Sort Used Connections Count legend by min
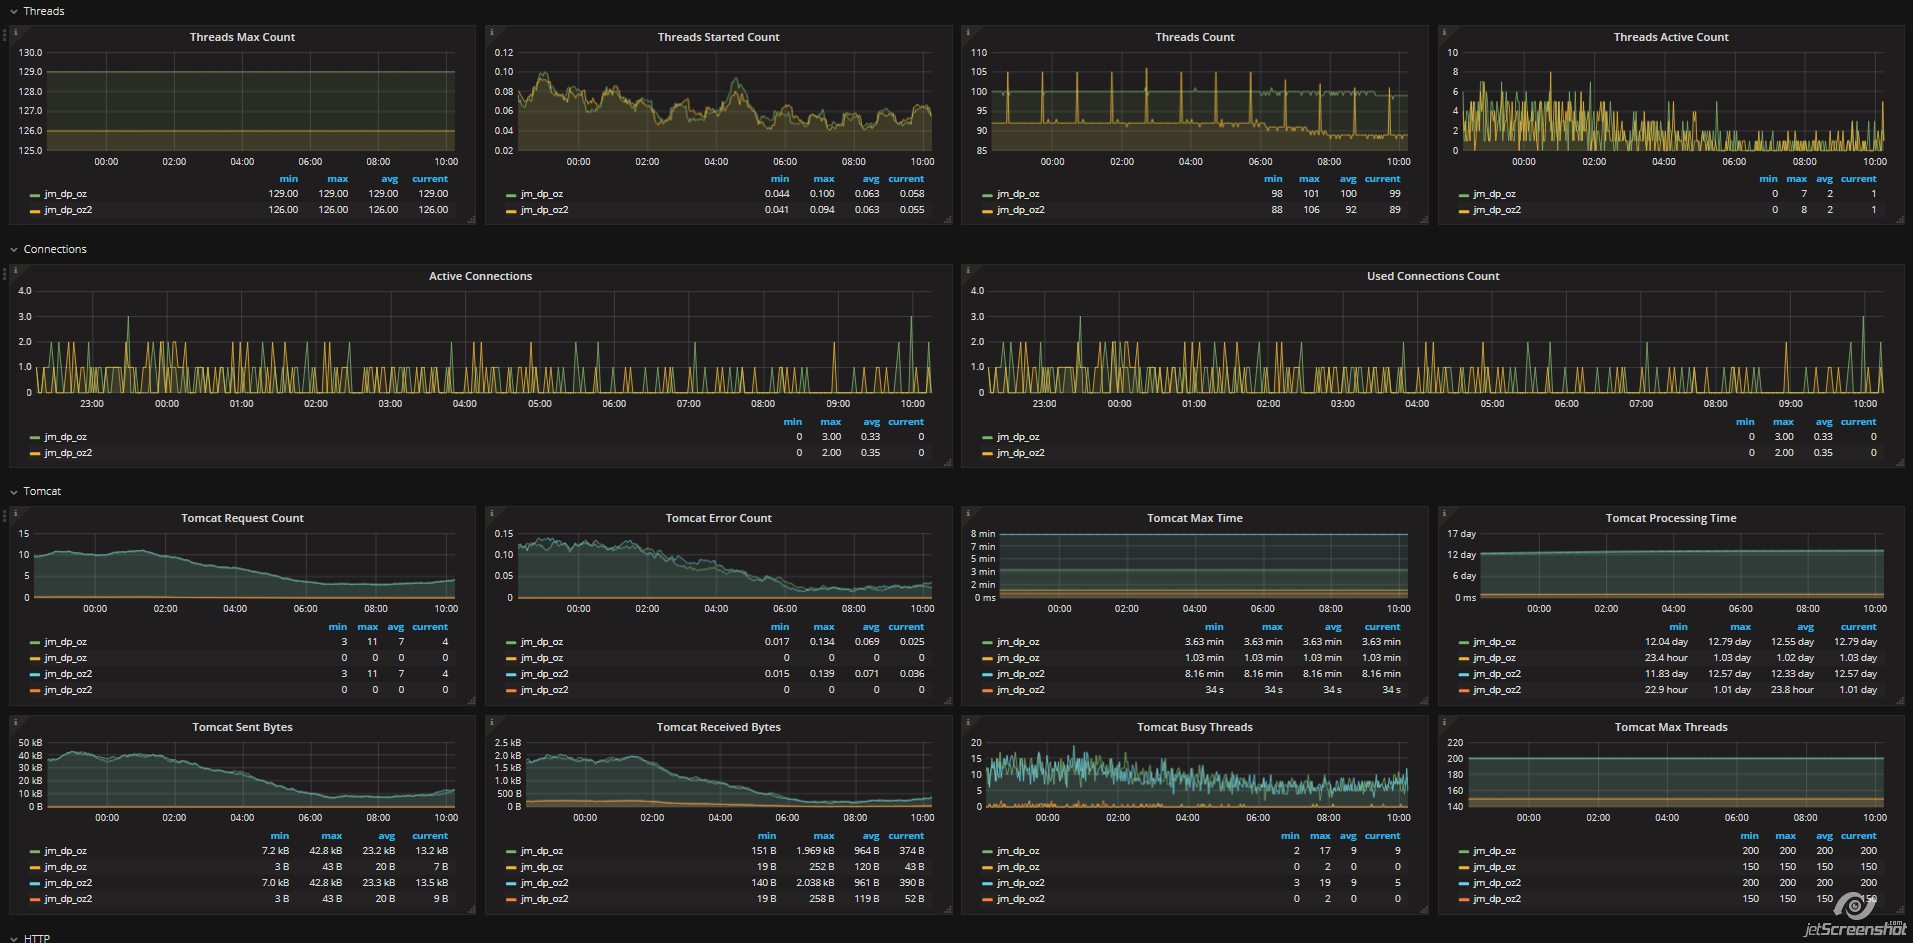This screenshot has width=1913, height=943. (1745, 422)
